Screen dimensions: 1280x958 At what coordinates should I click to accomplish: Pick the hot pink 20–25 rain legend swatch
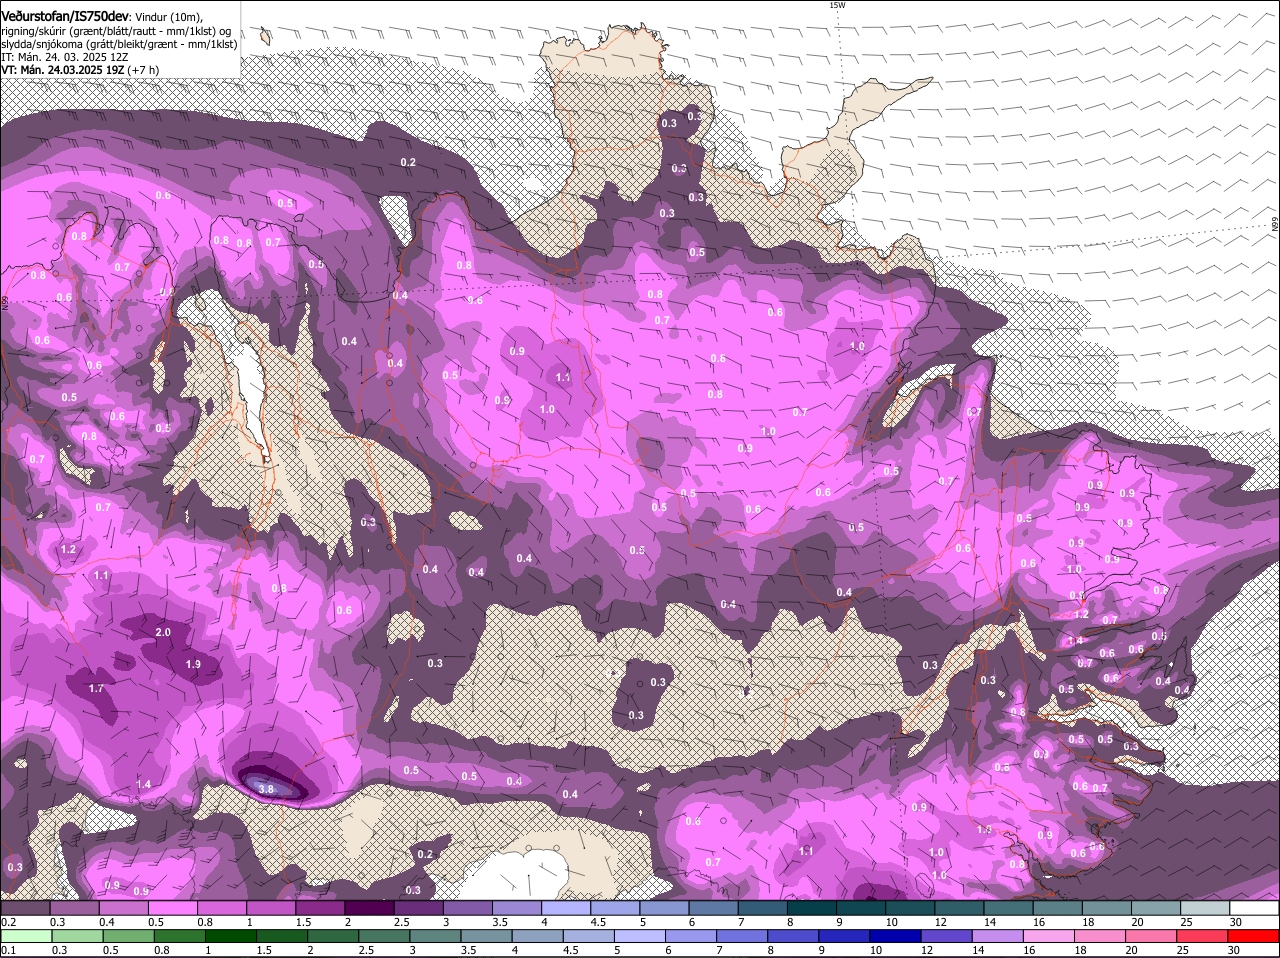click(x=1149, y=936)
